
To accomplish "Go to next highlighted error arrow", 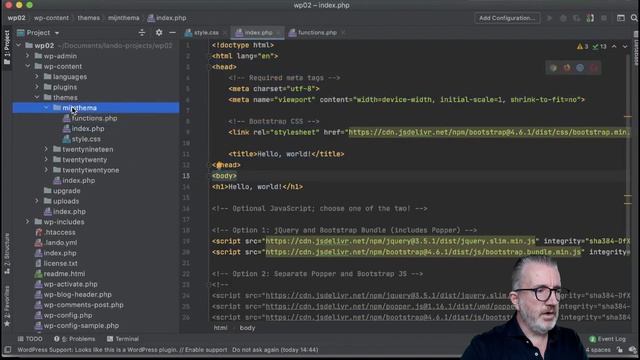I will (625, 47).
